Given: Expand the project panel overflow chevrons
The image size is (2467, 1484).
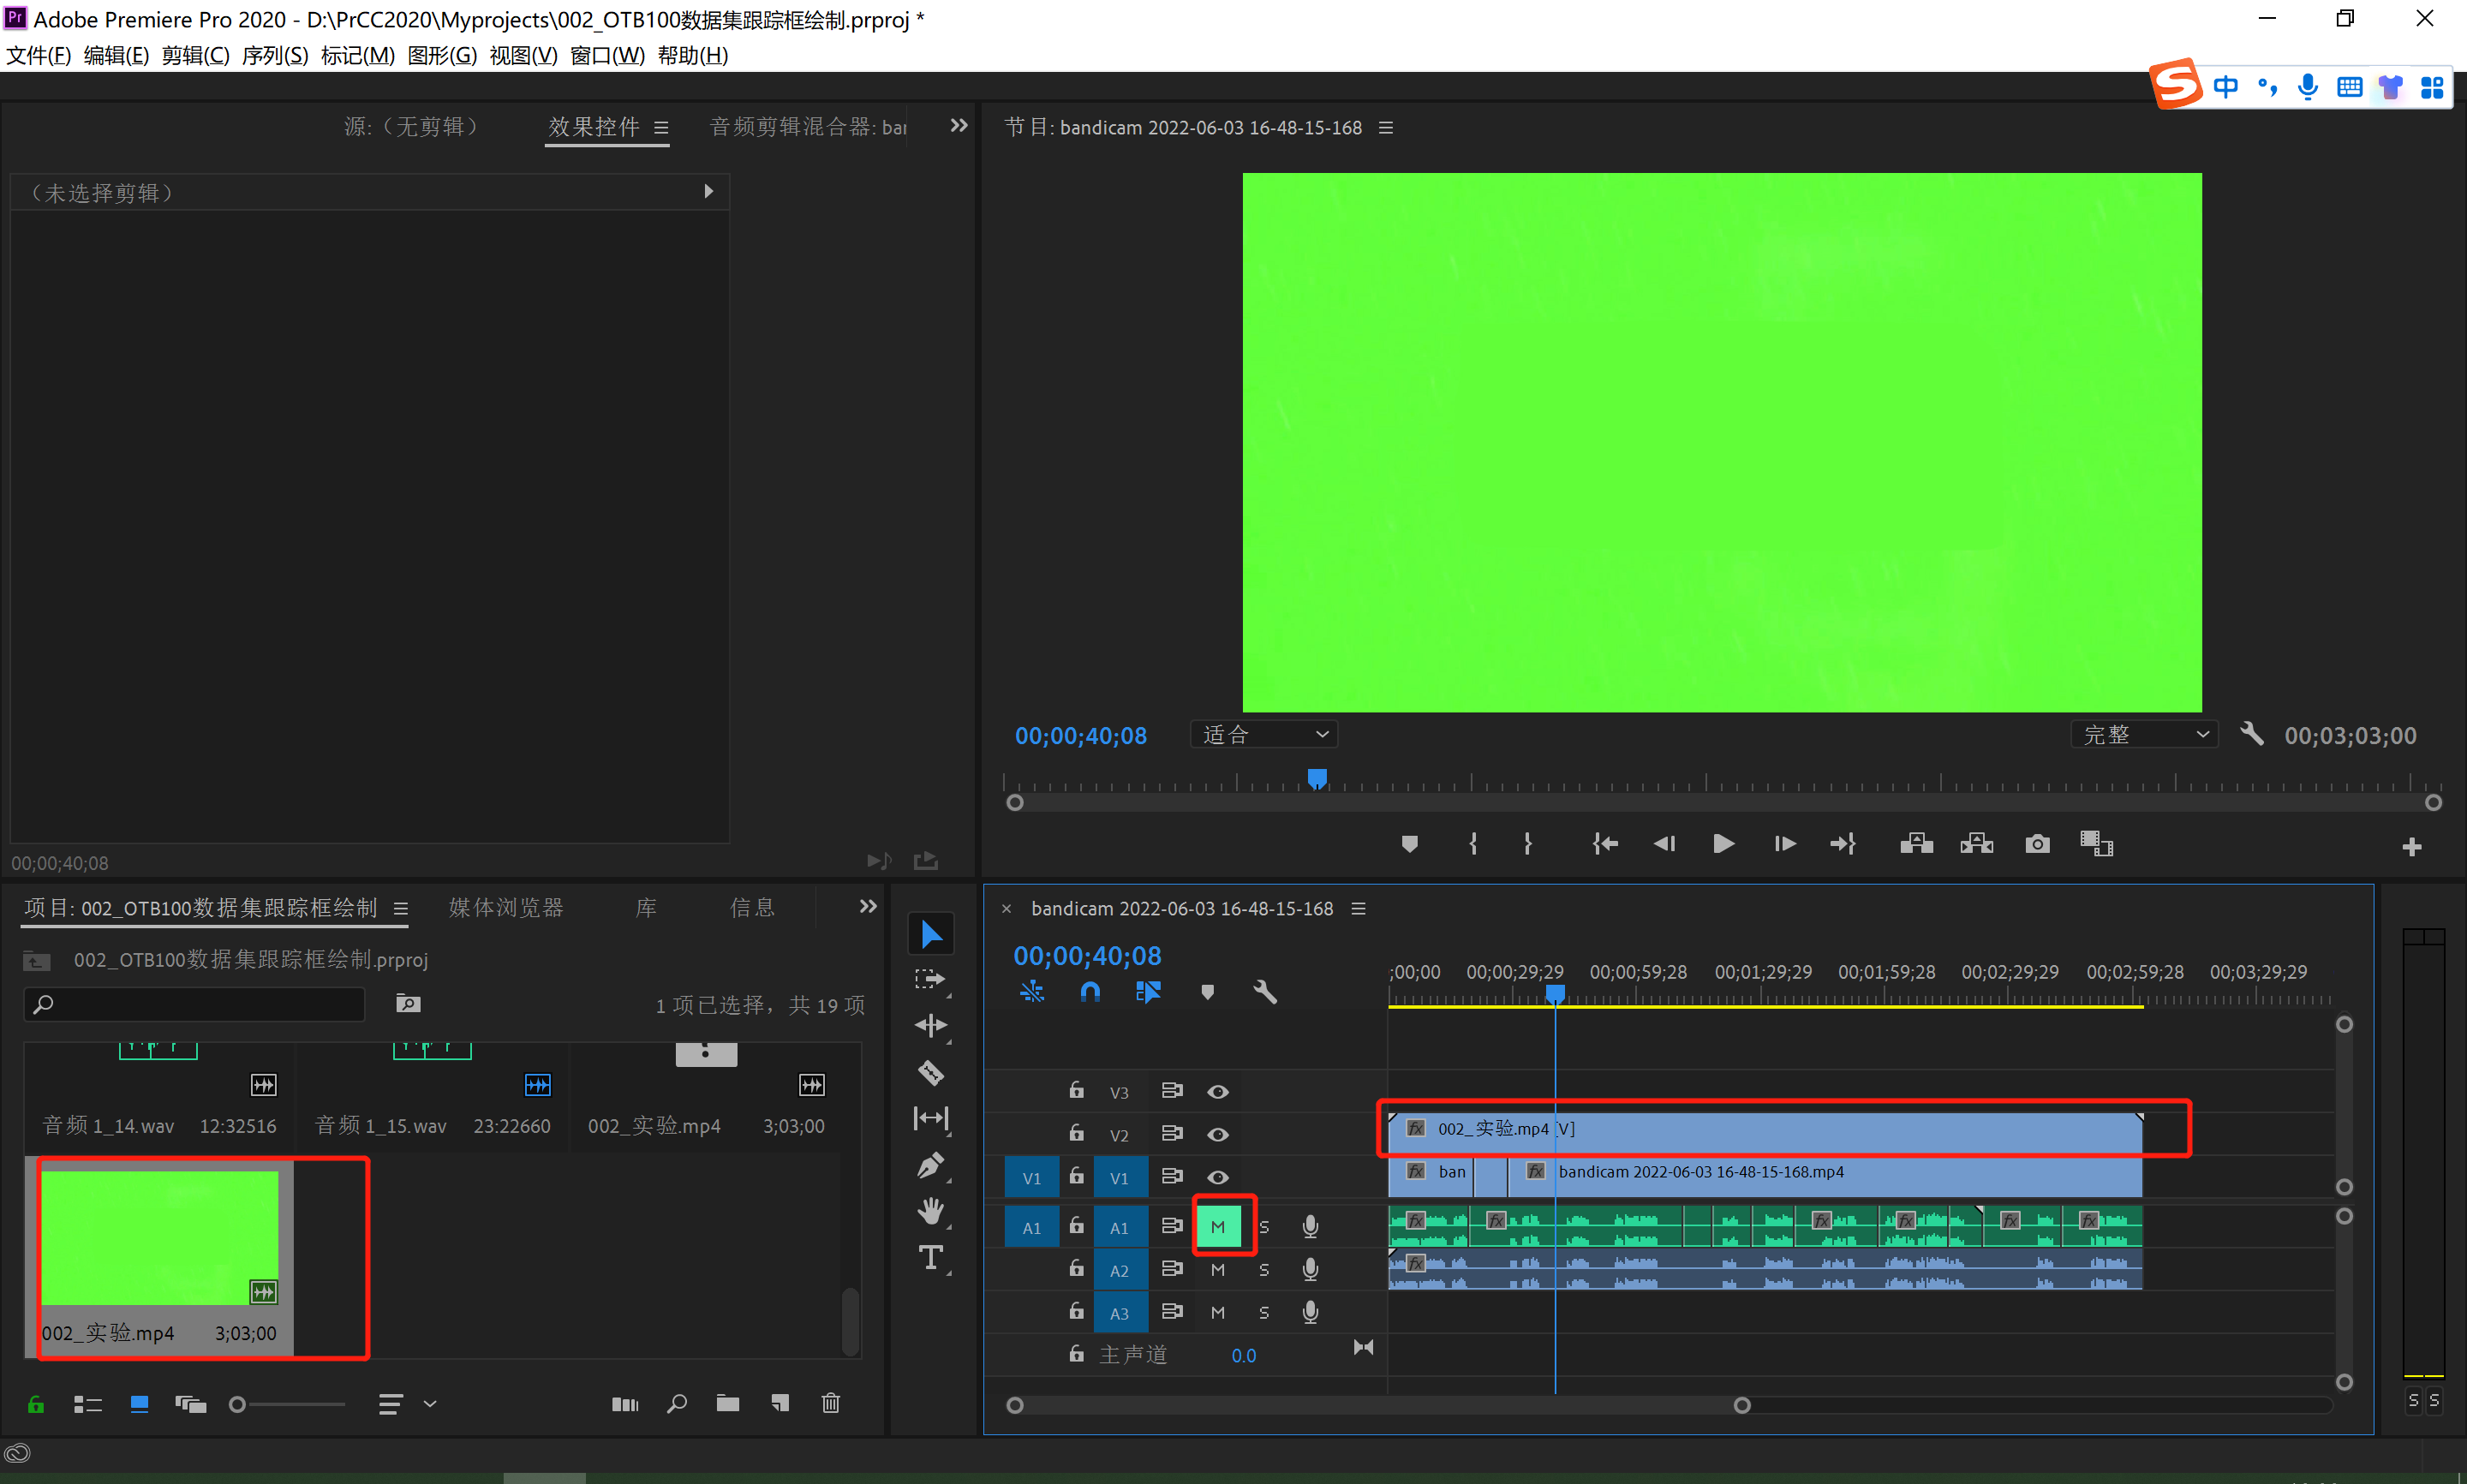Looking at the screenshot, I should 868,907.
